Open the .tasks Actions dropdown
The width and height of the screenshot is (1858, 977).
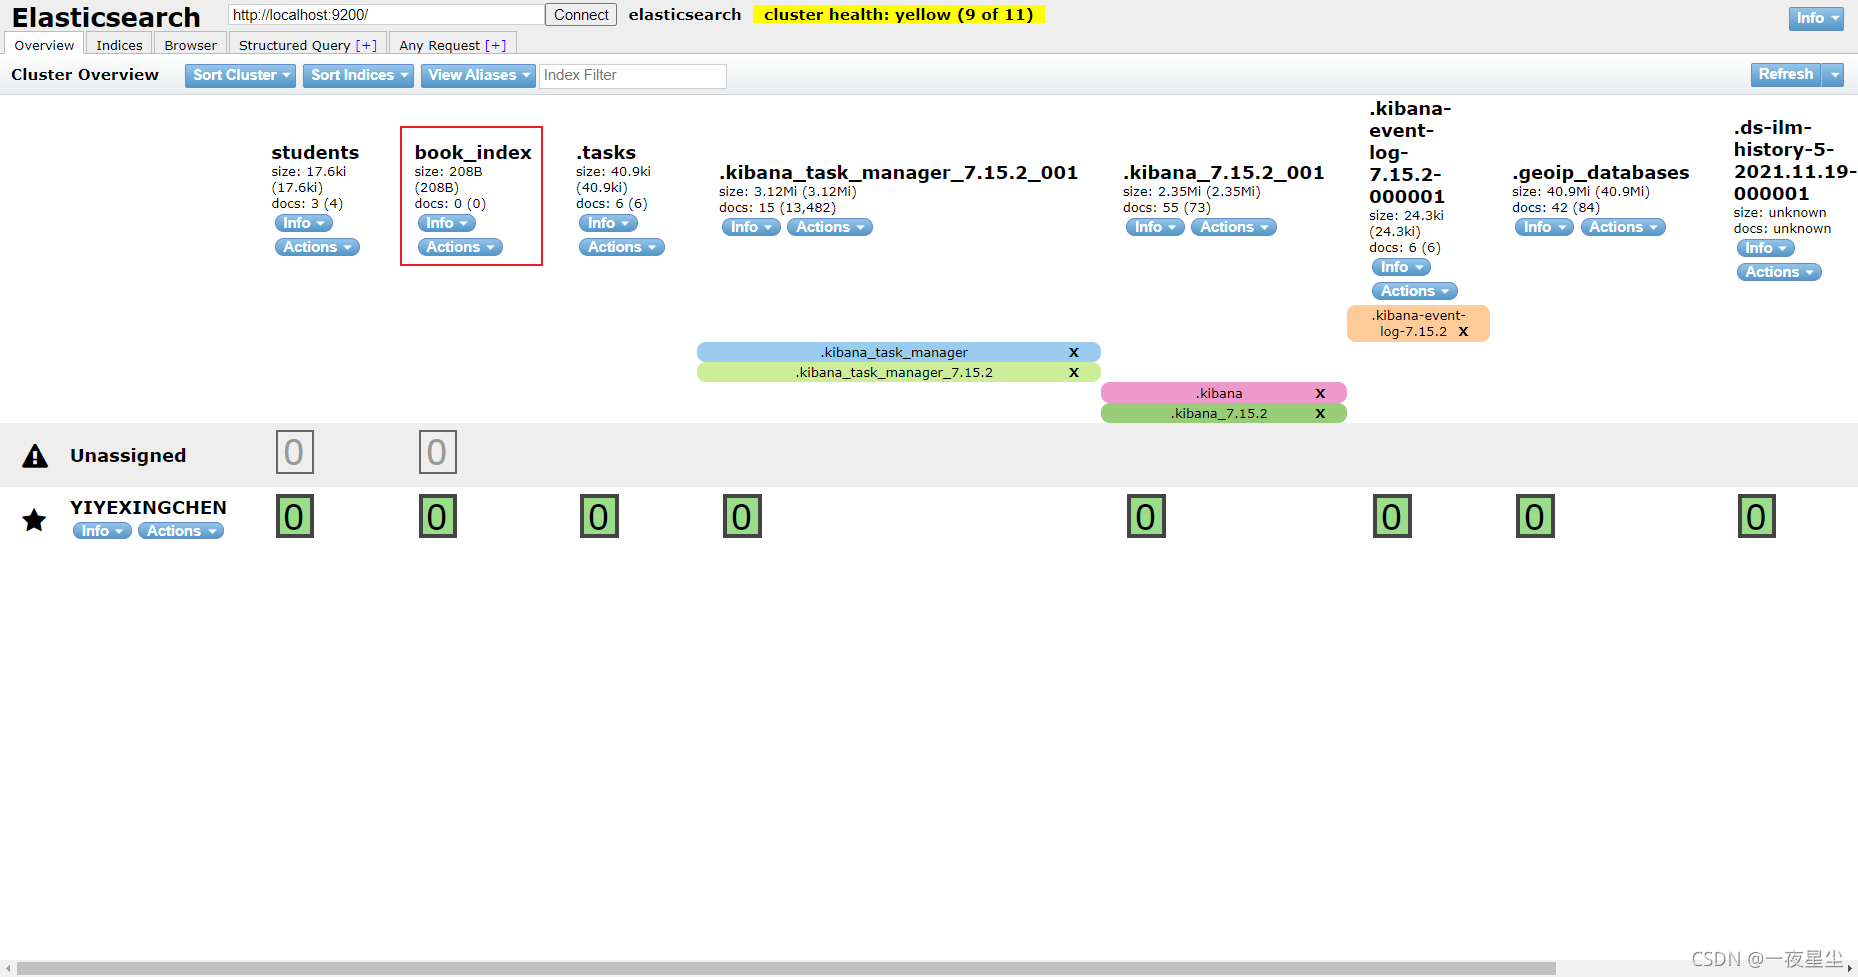pos(621,247)
